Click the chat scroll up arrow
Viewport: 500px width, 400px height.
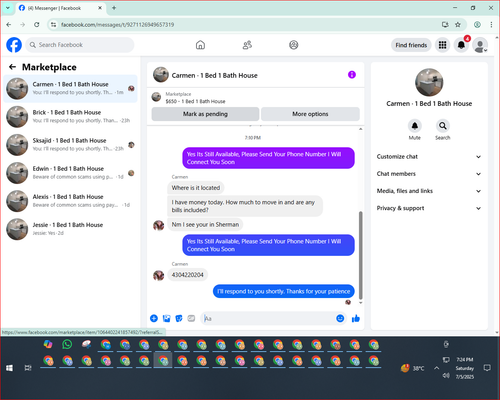[x=360, y=129]
